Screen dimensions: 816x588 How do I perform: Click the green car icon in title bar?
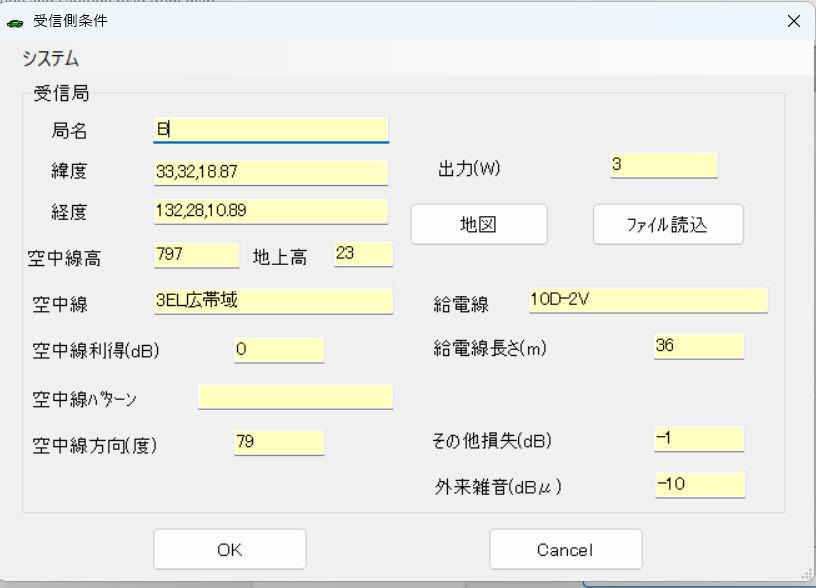click(x=15, y=22)
